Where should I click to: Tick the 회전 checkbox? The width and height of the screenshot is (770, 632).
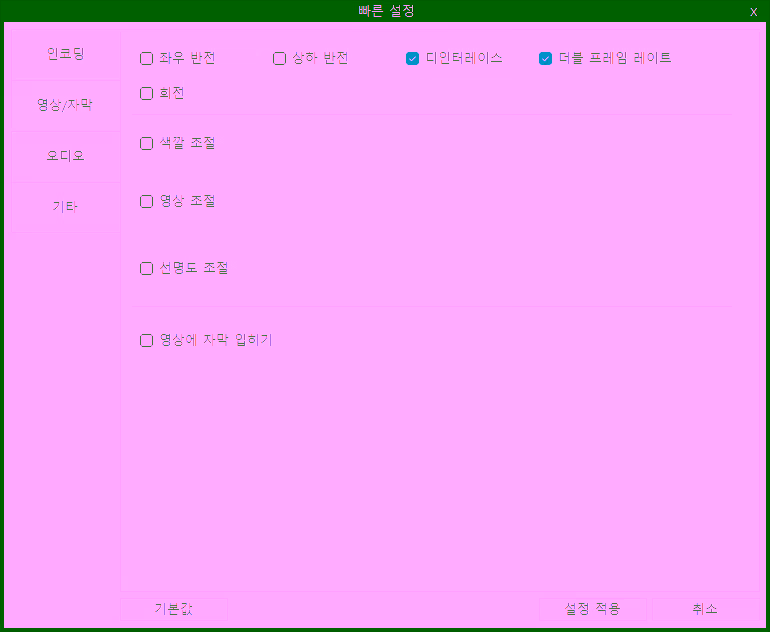(x=146, y=93)
